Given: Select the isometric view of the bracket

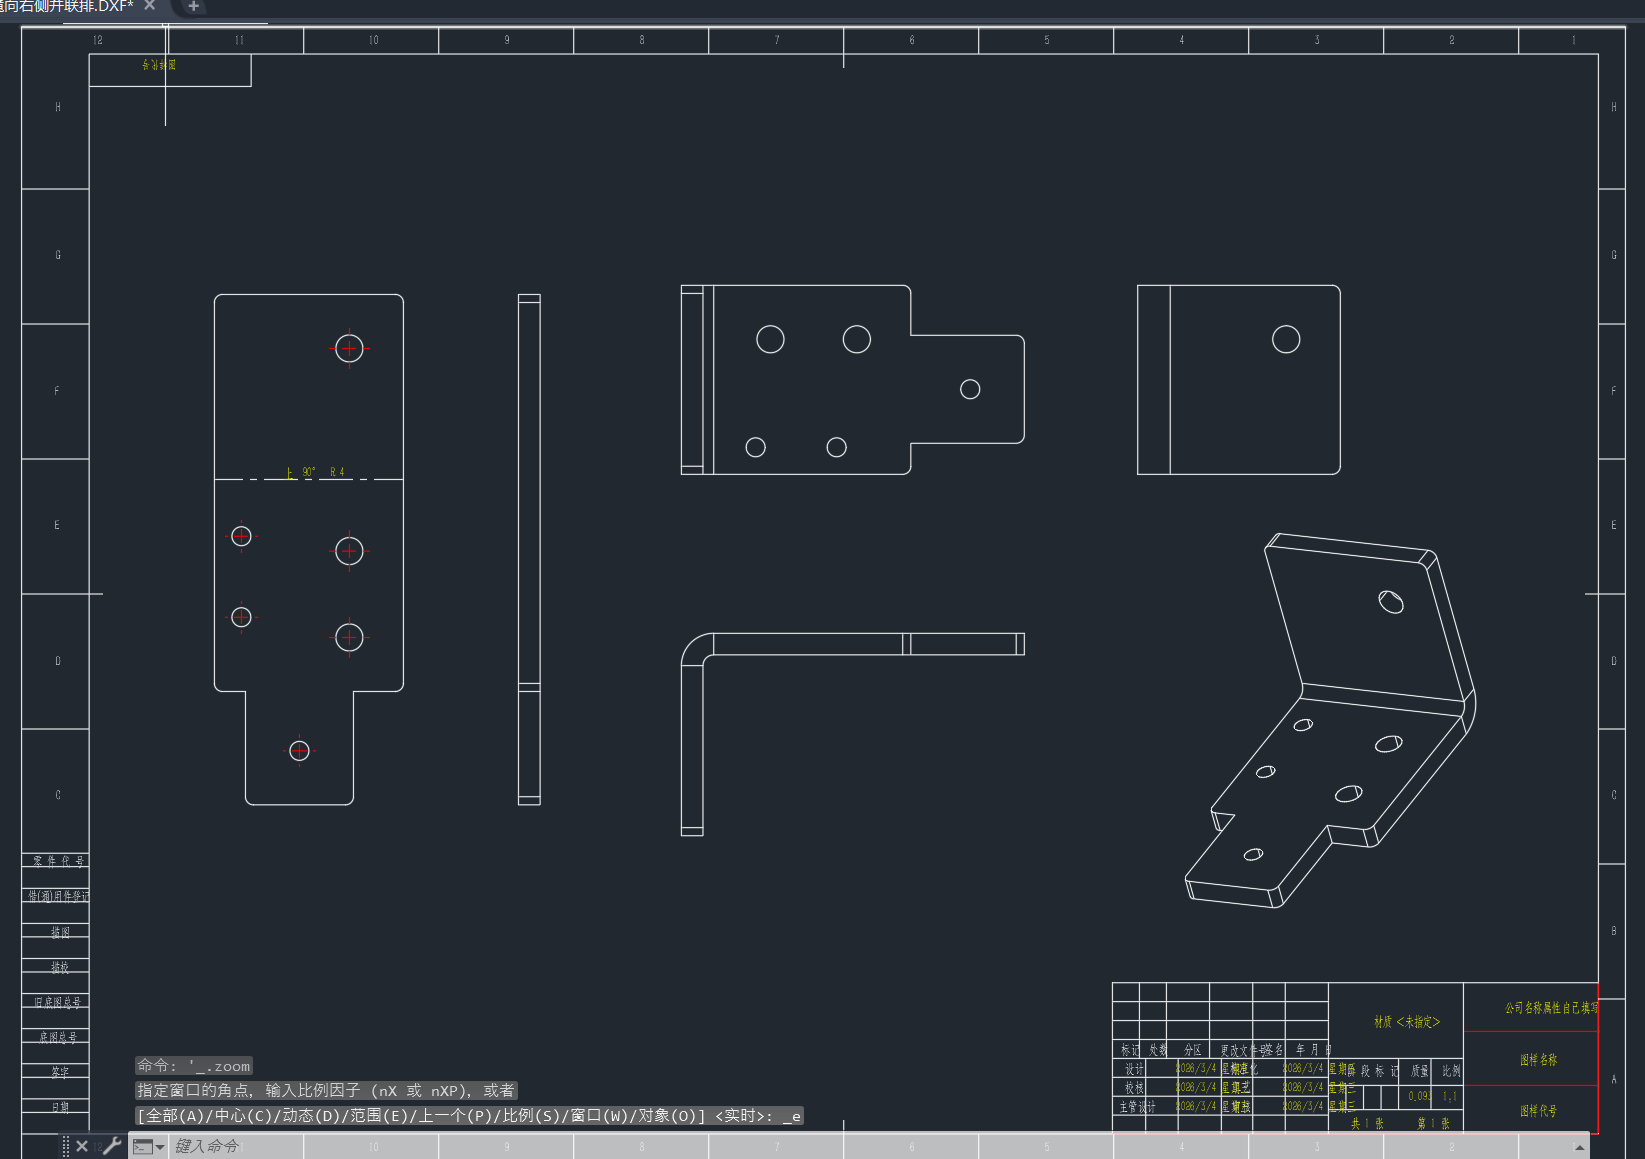Looking at the screenshot, I should (x=1330, y=720).
